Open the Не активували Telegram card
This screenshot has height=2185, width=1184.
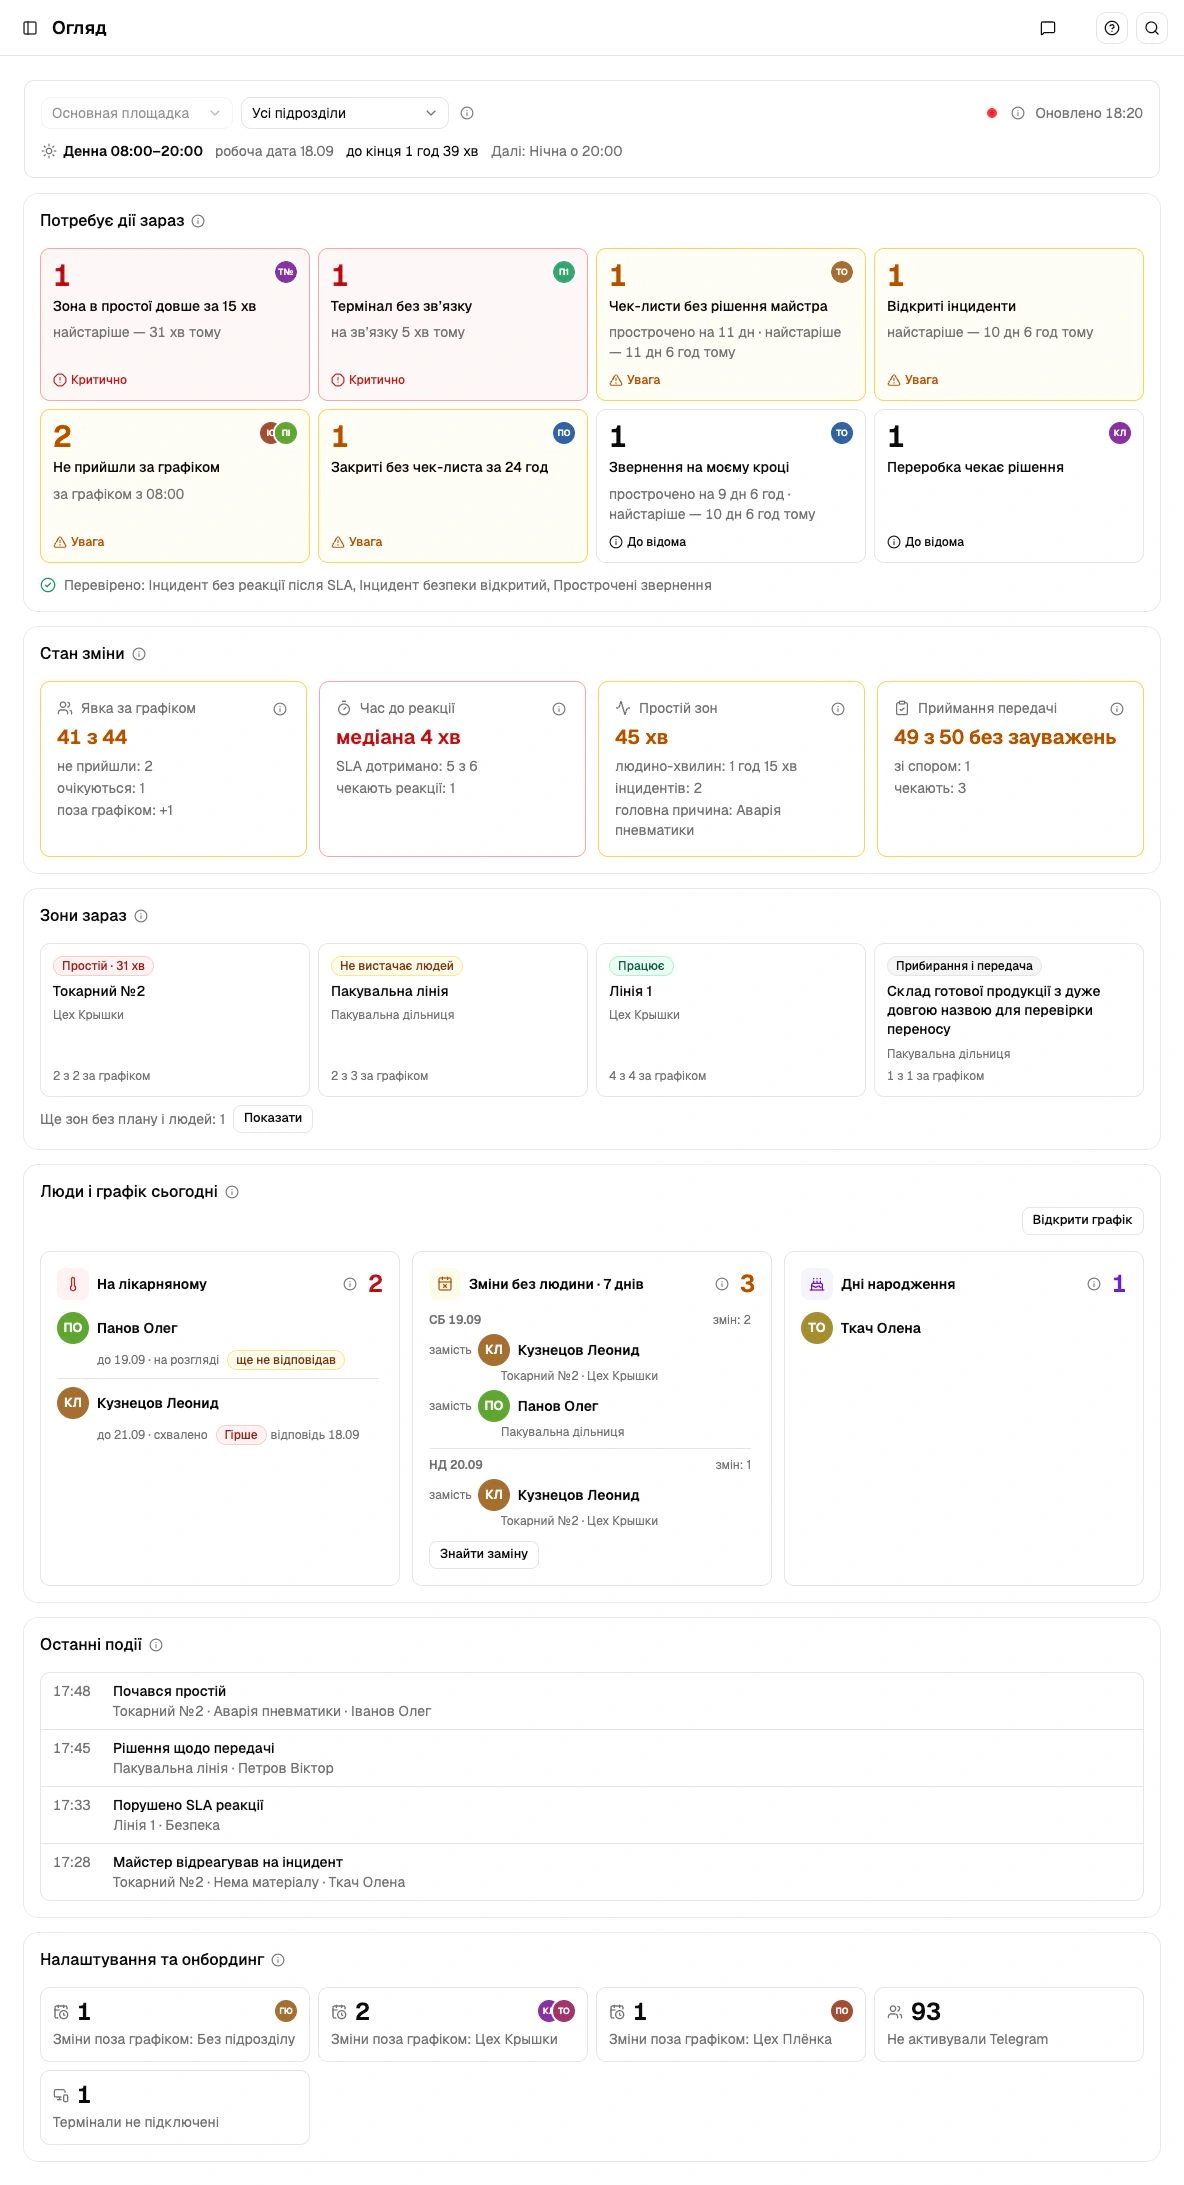pyautogui.click(x=1009, y=2024)
